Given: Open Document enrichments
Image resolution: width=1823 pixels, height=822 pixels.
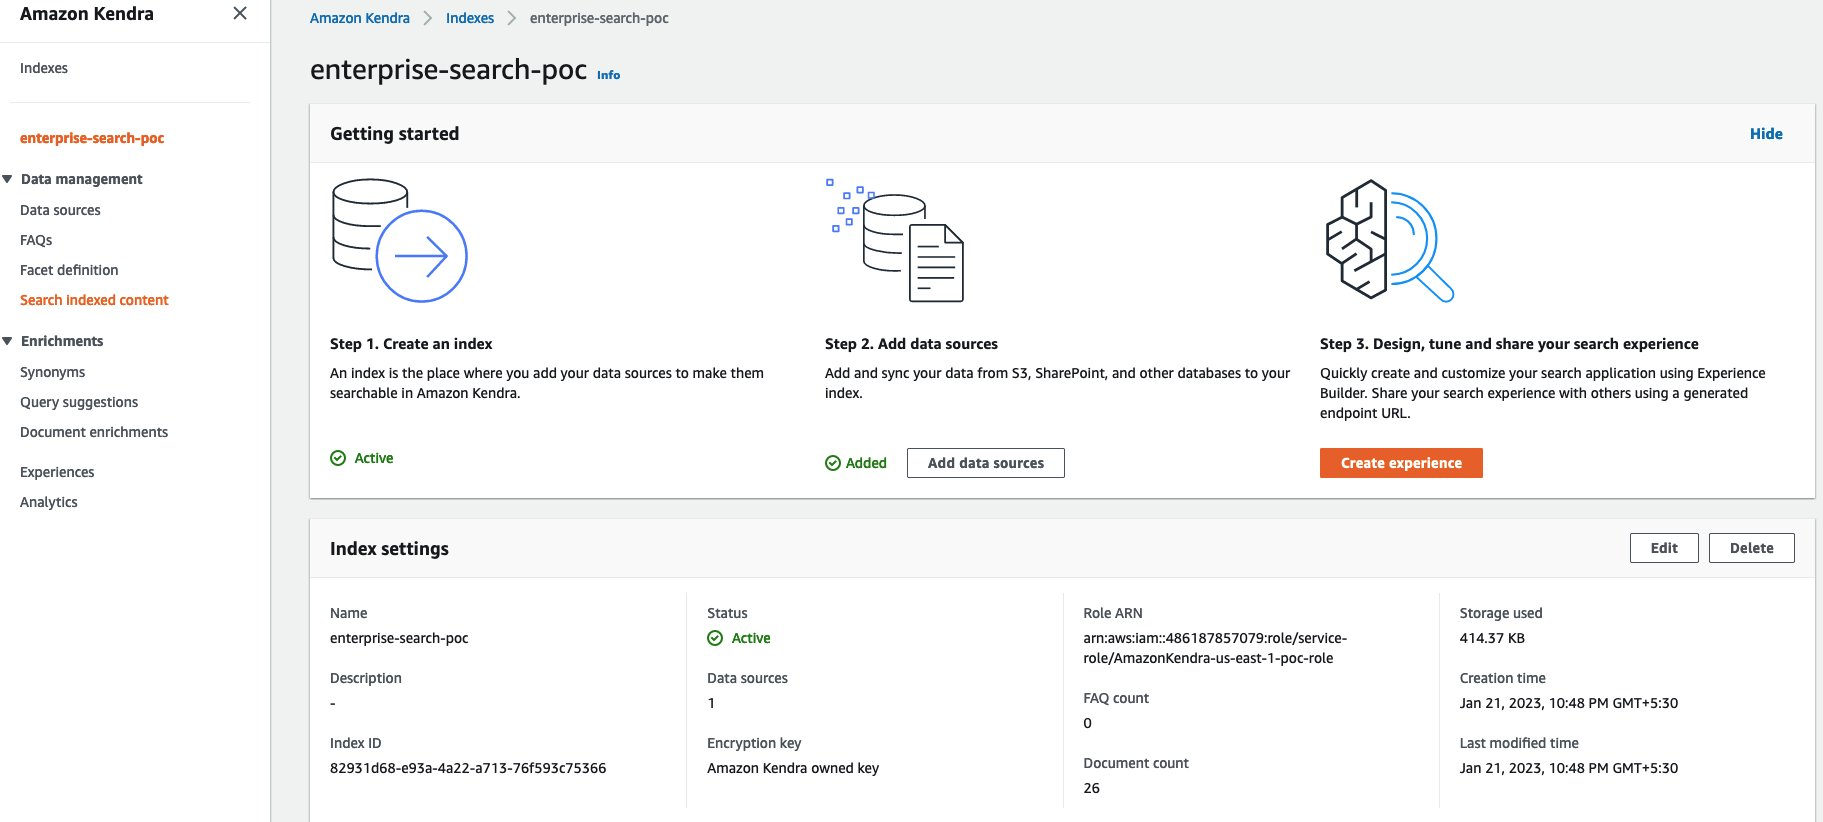Looking at the screenshot, I should point(94,432).
